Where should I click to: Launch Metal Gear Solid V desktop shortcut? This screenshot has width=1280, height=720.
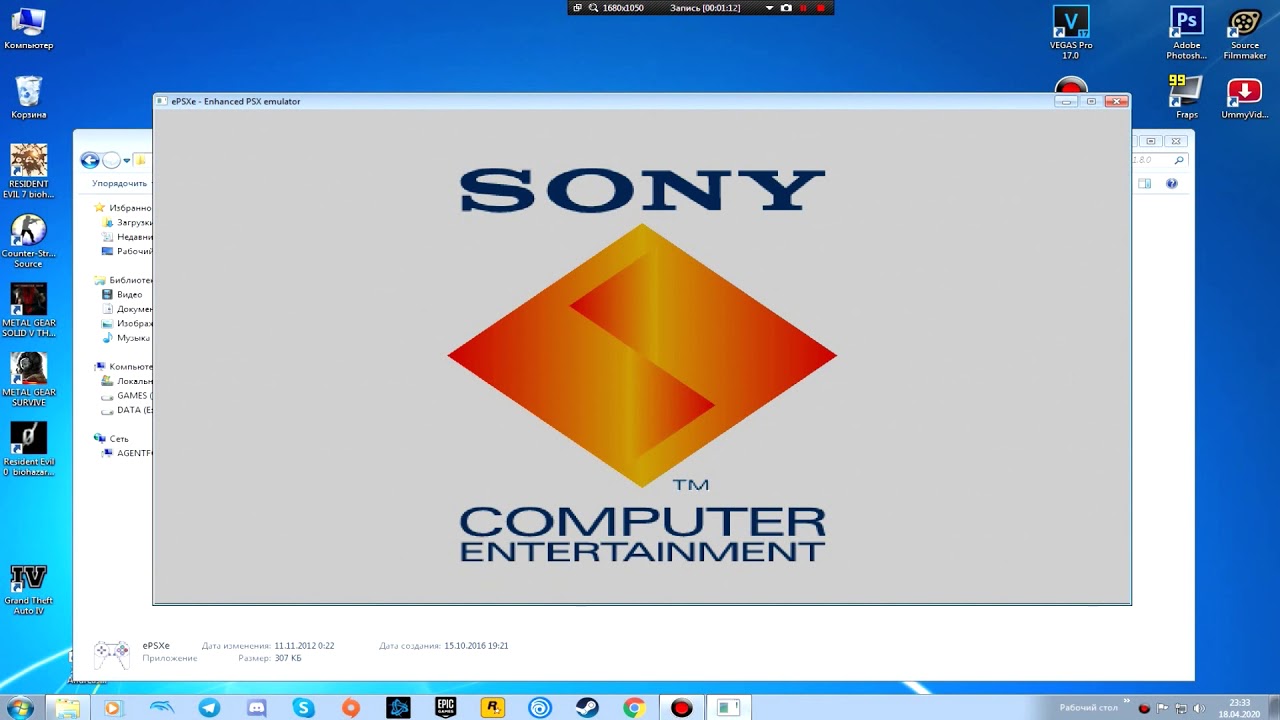coord(28,310)
